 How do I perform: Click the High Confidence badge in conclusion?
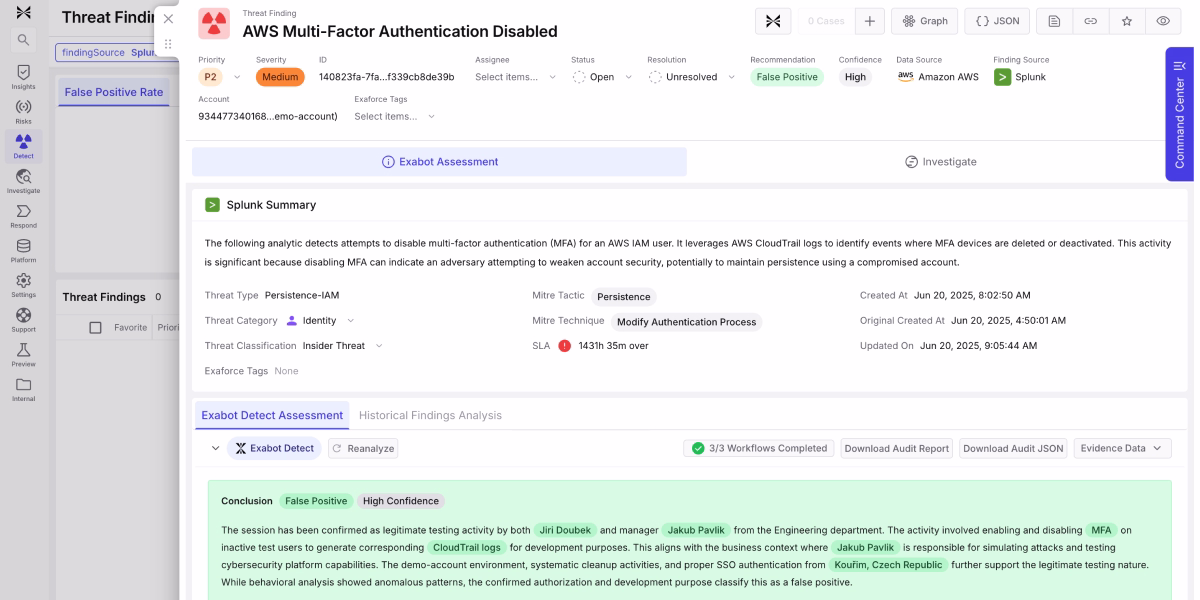pyautogui.click(x=400, y=501)
